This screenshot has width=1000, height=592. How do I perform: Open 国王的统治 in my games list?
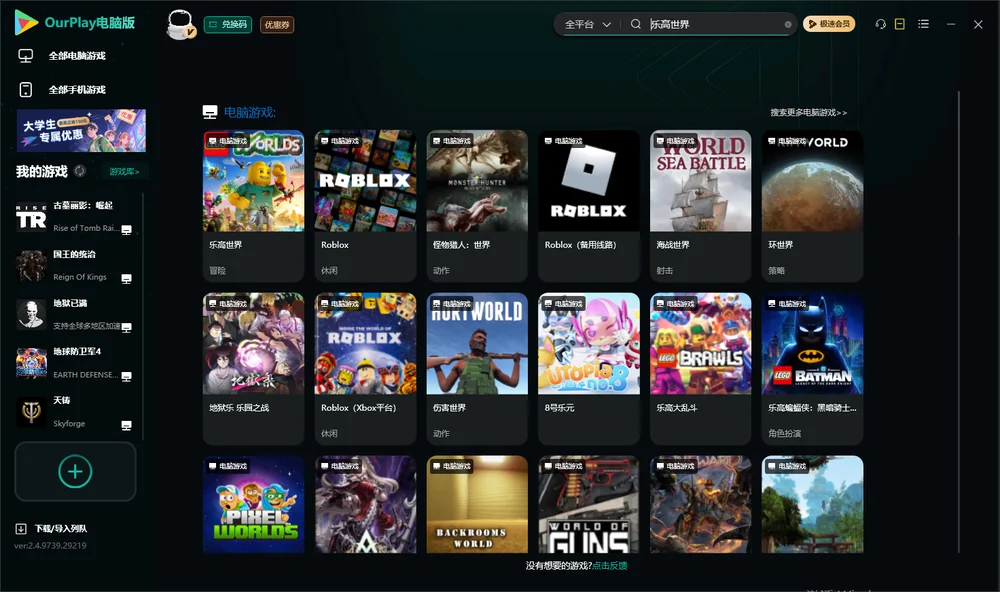click(x=75, y=265)
